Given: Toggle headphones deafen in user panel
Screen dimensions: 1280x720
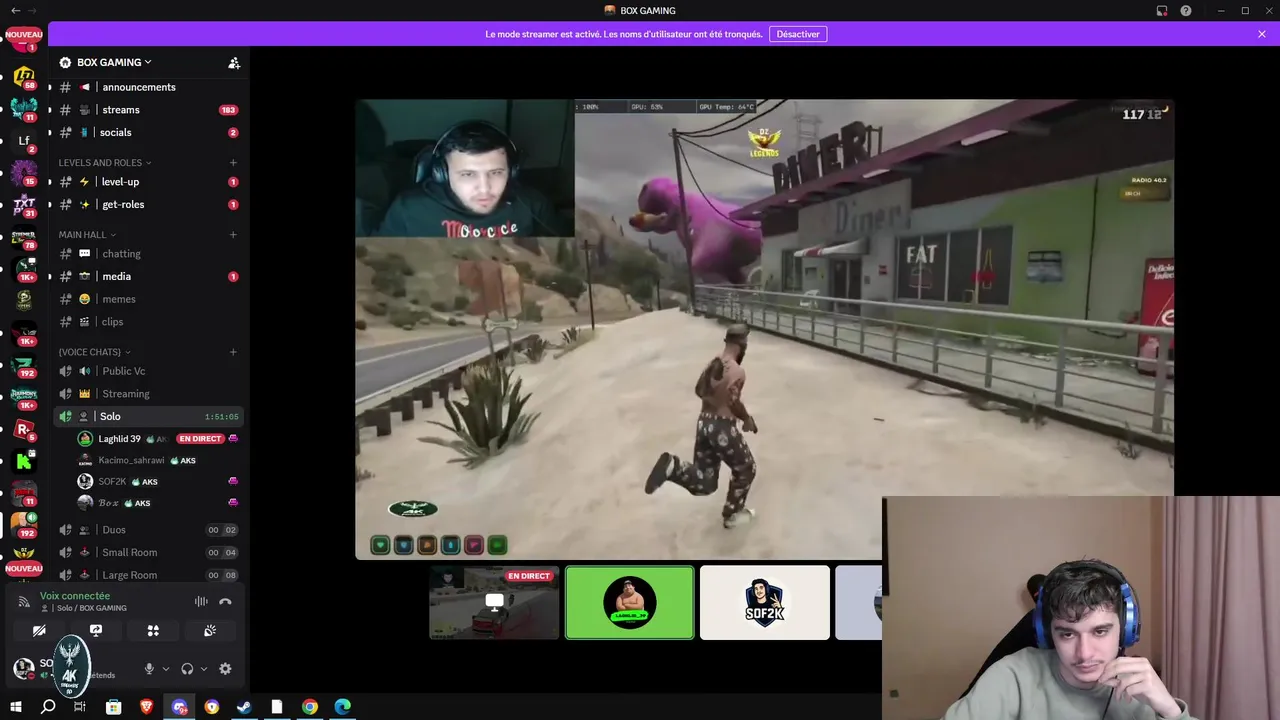Looking at the screenshot, I should pos(187,669).
